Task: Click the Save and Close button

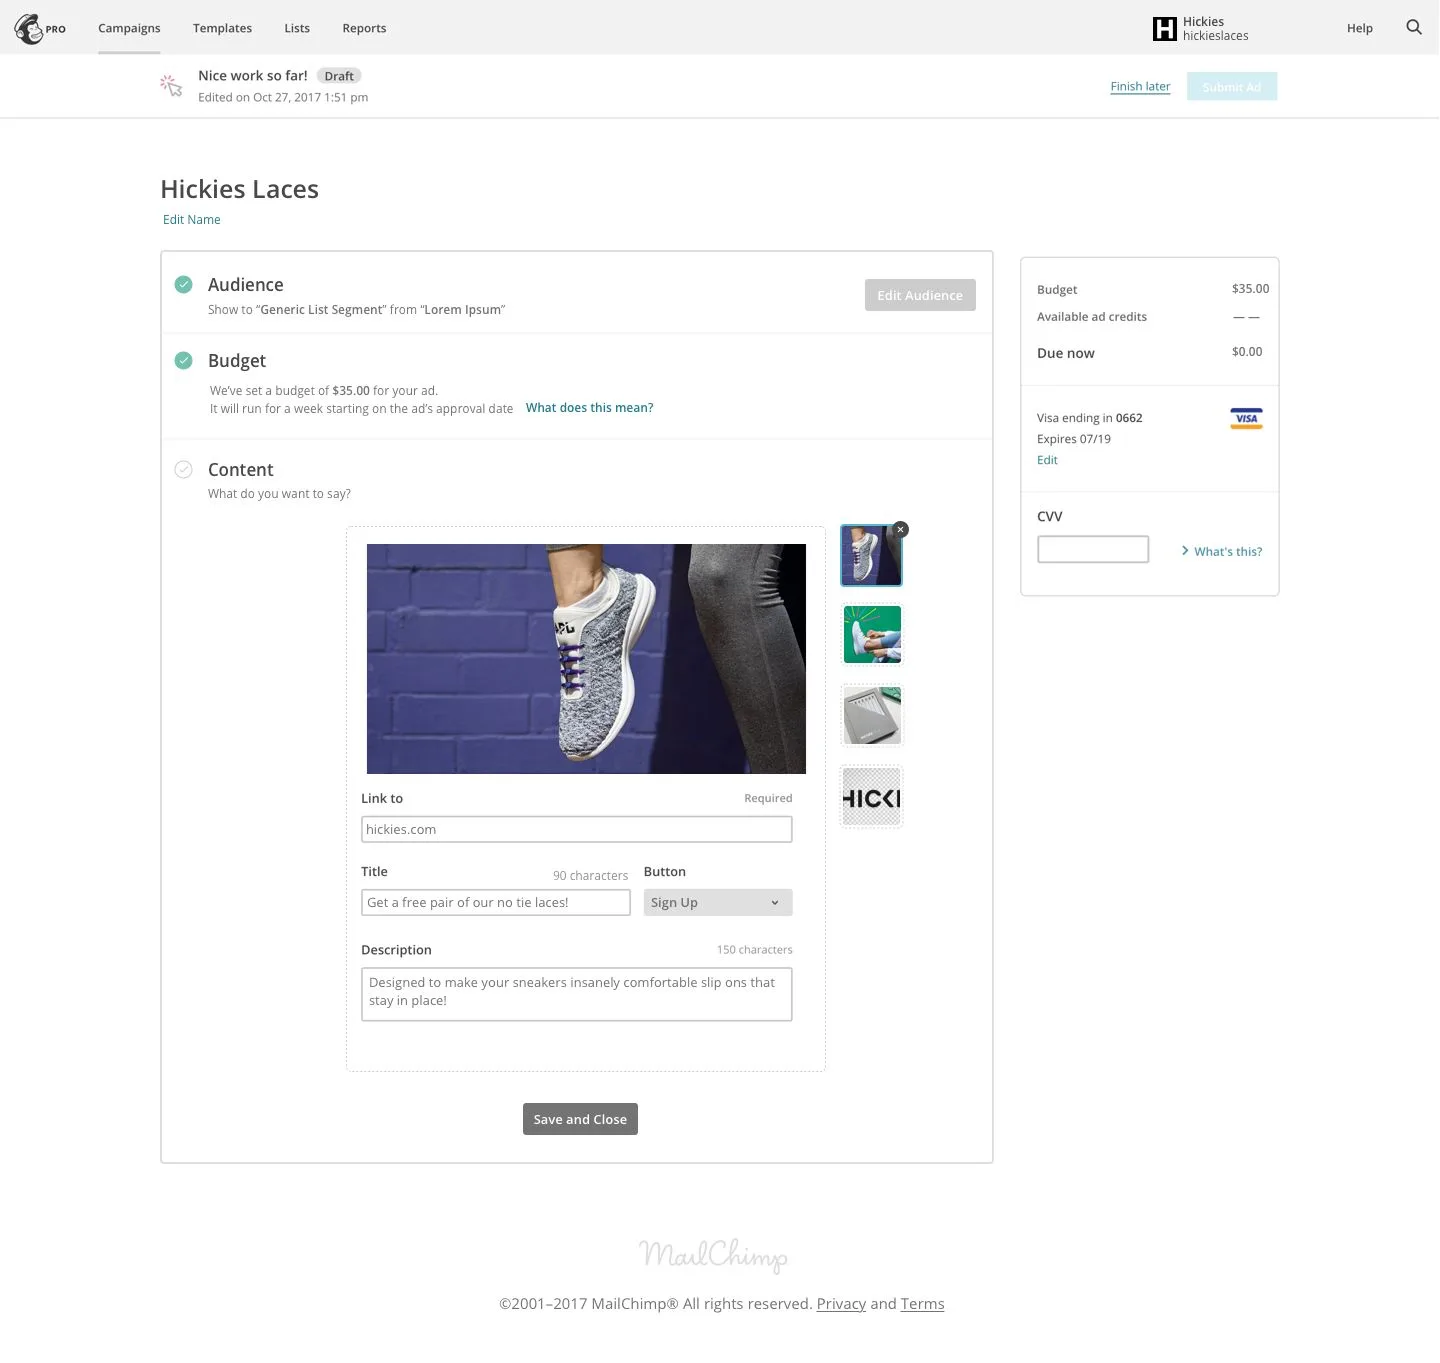Action: point(579,1119)
